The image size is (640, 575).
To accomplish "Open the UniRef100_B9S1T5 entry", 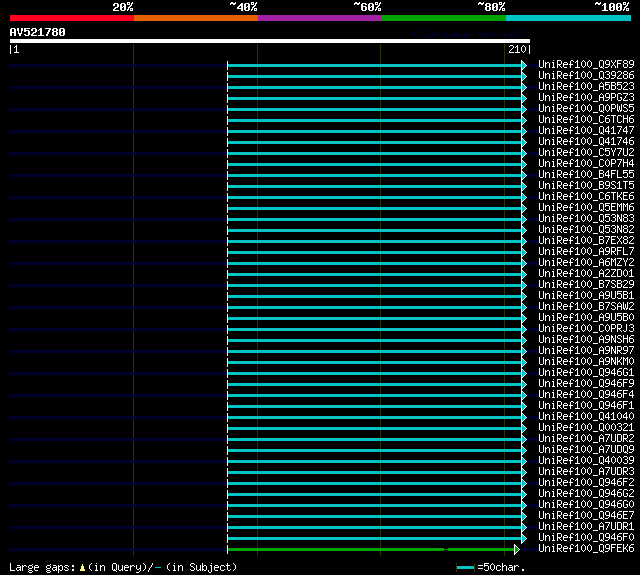I will pos(586,186).
